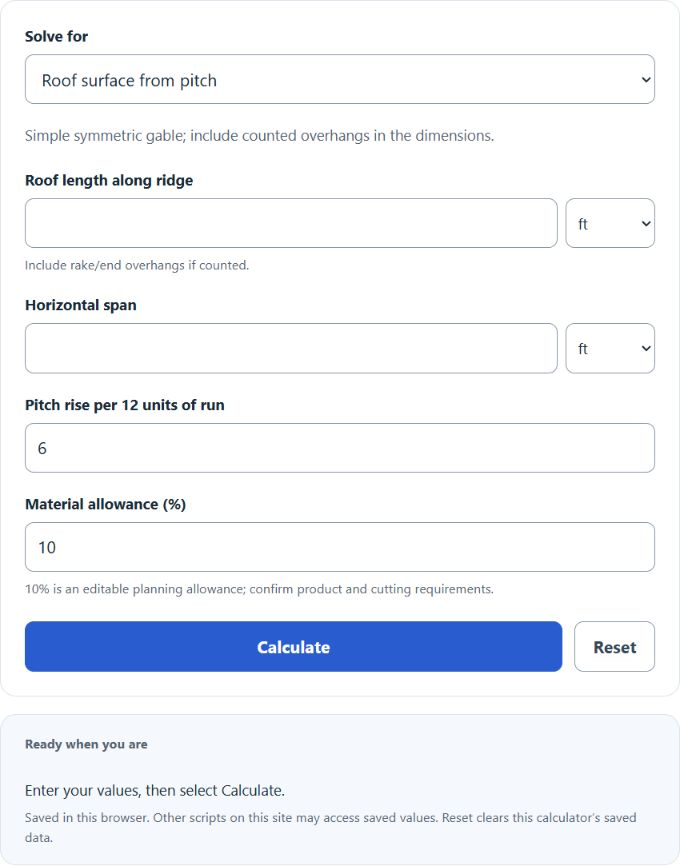
Task: Click chevron on Horizontal span ft selector
Action: 646,348
